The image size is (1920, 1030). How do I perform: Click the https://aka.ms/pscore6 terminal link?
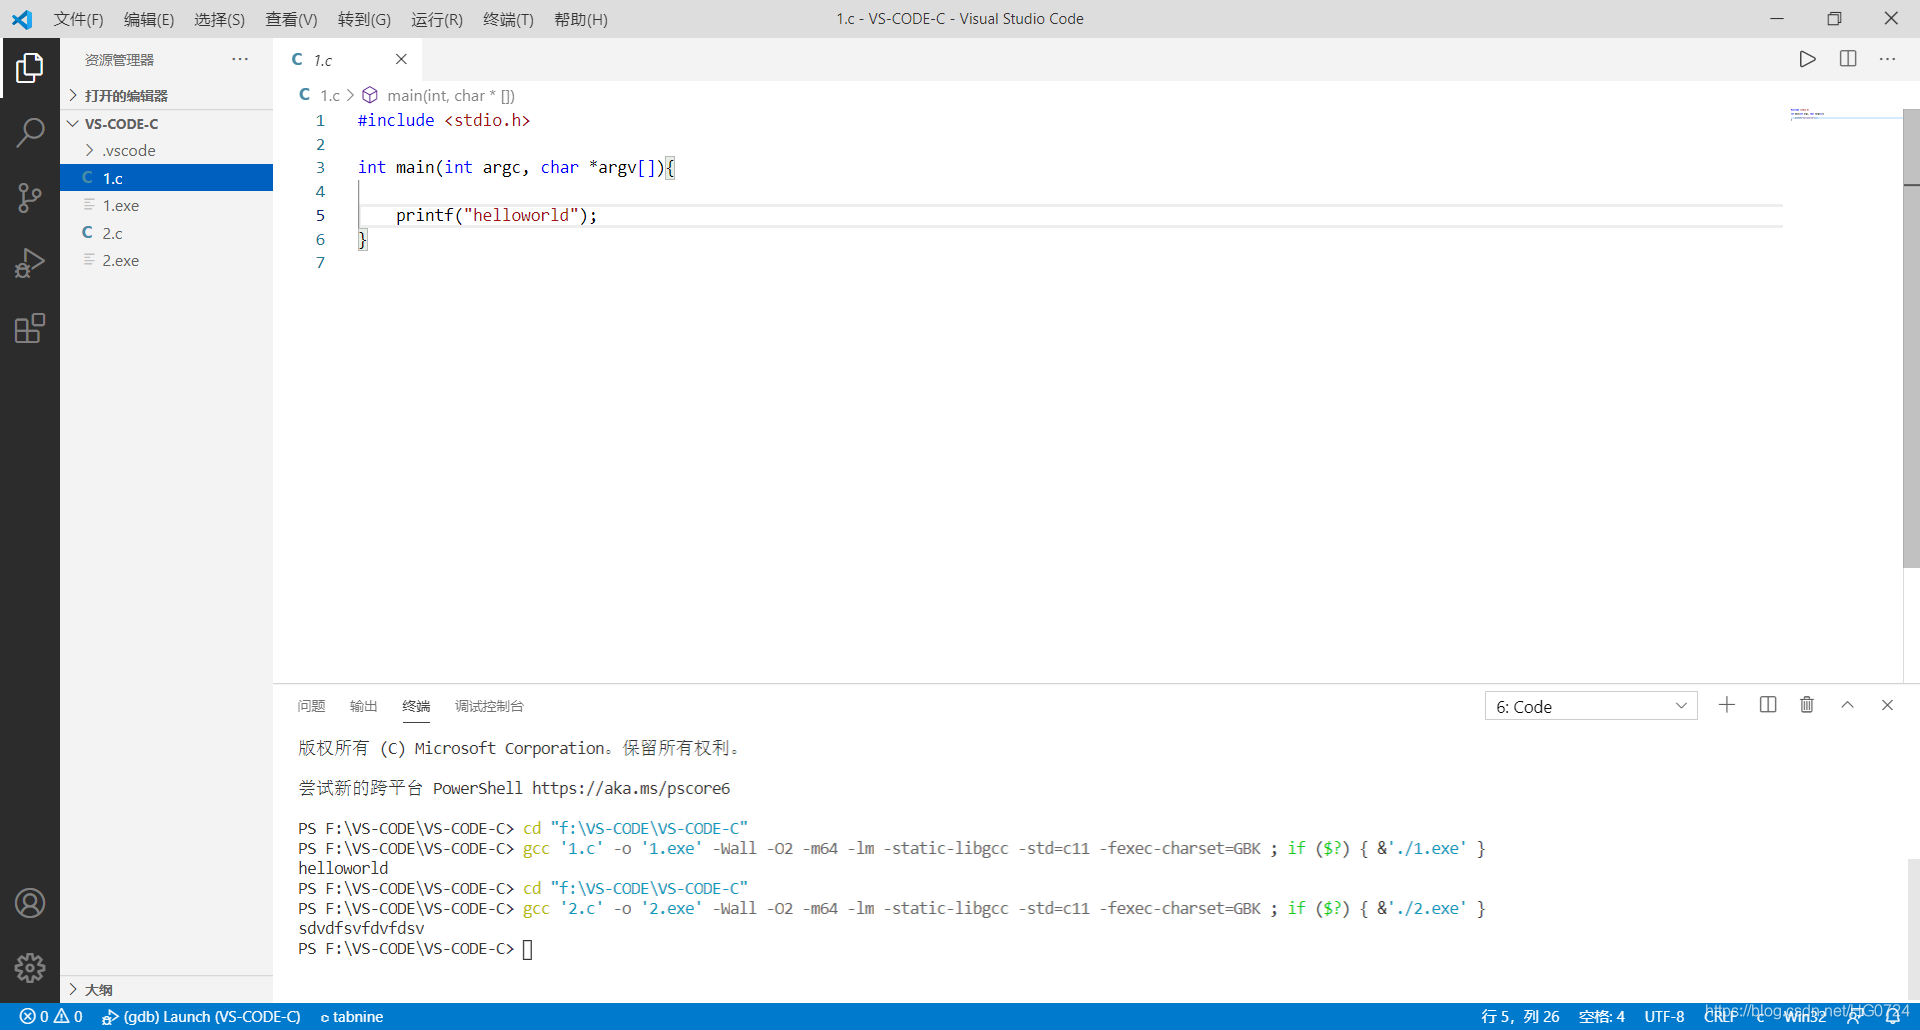[x=631, y=788]
